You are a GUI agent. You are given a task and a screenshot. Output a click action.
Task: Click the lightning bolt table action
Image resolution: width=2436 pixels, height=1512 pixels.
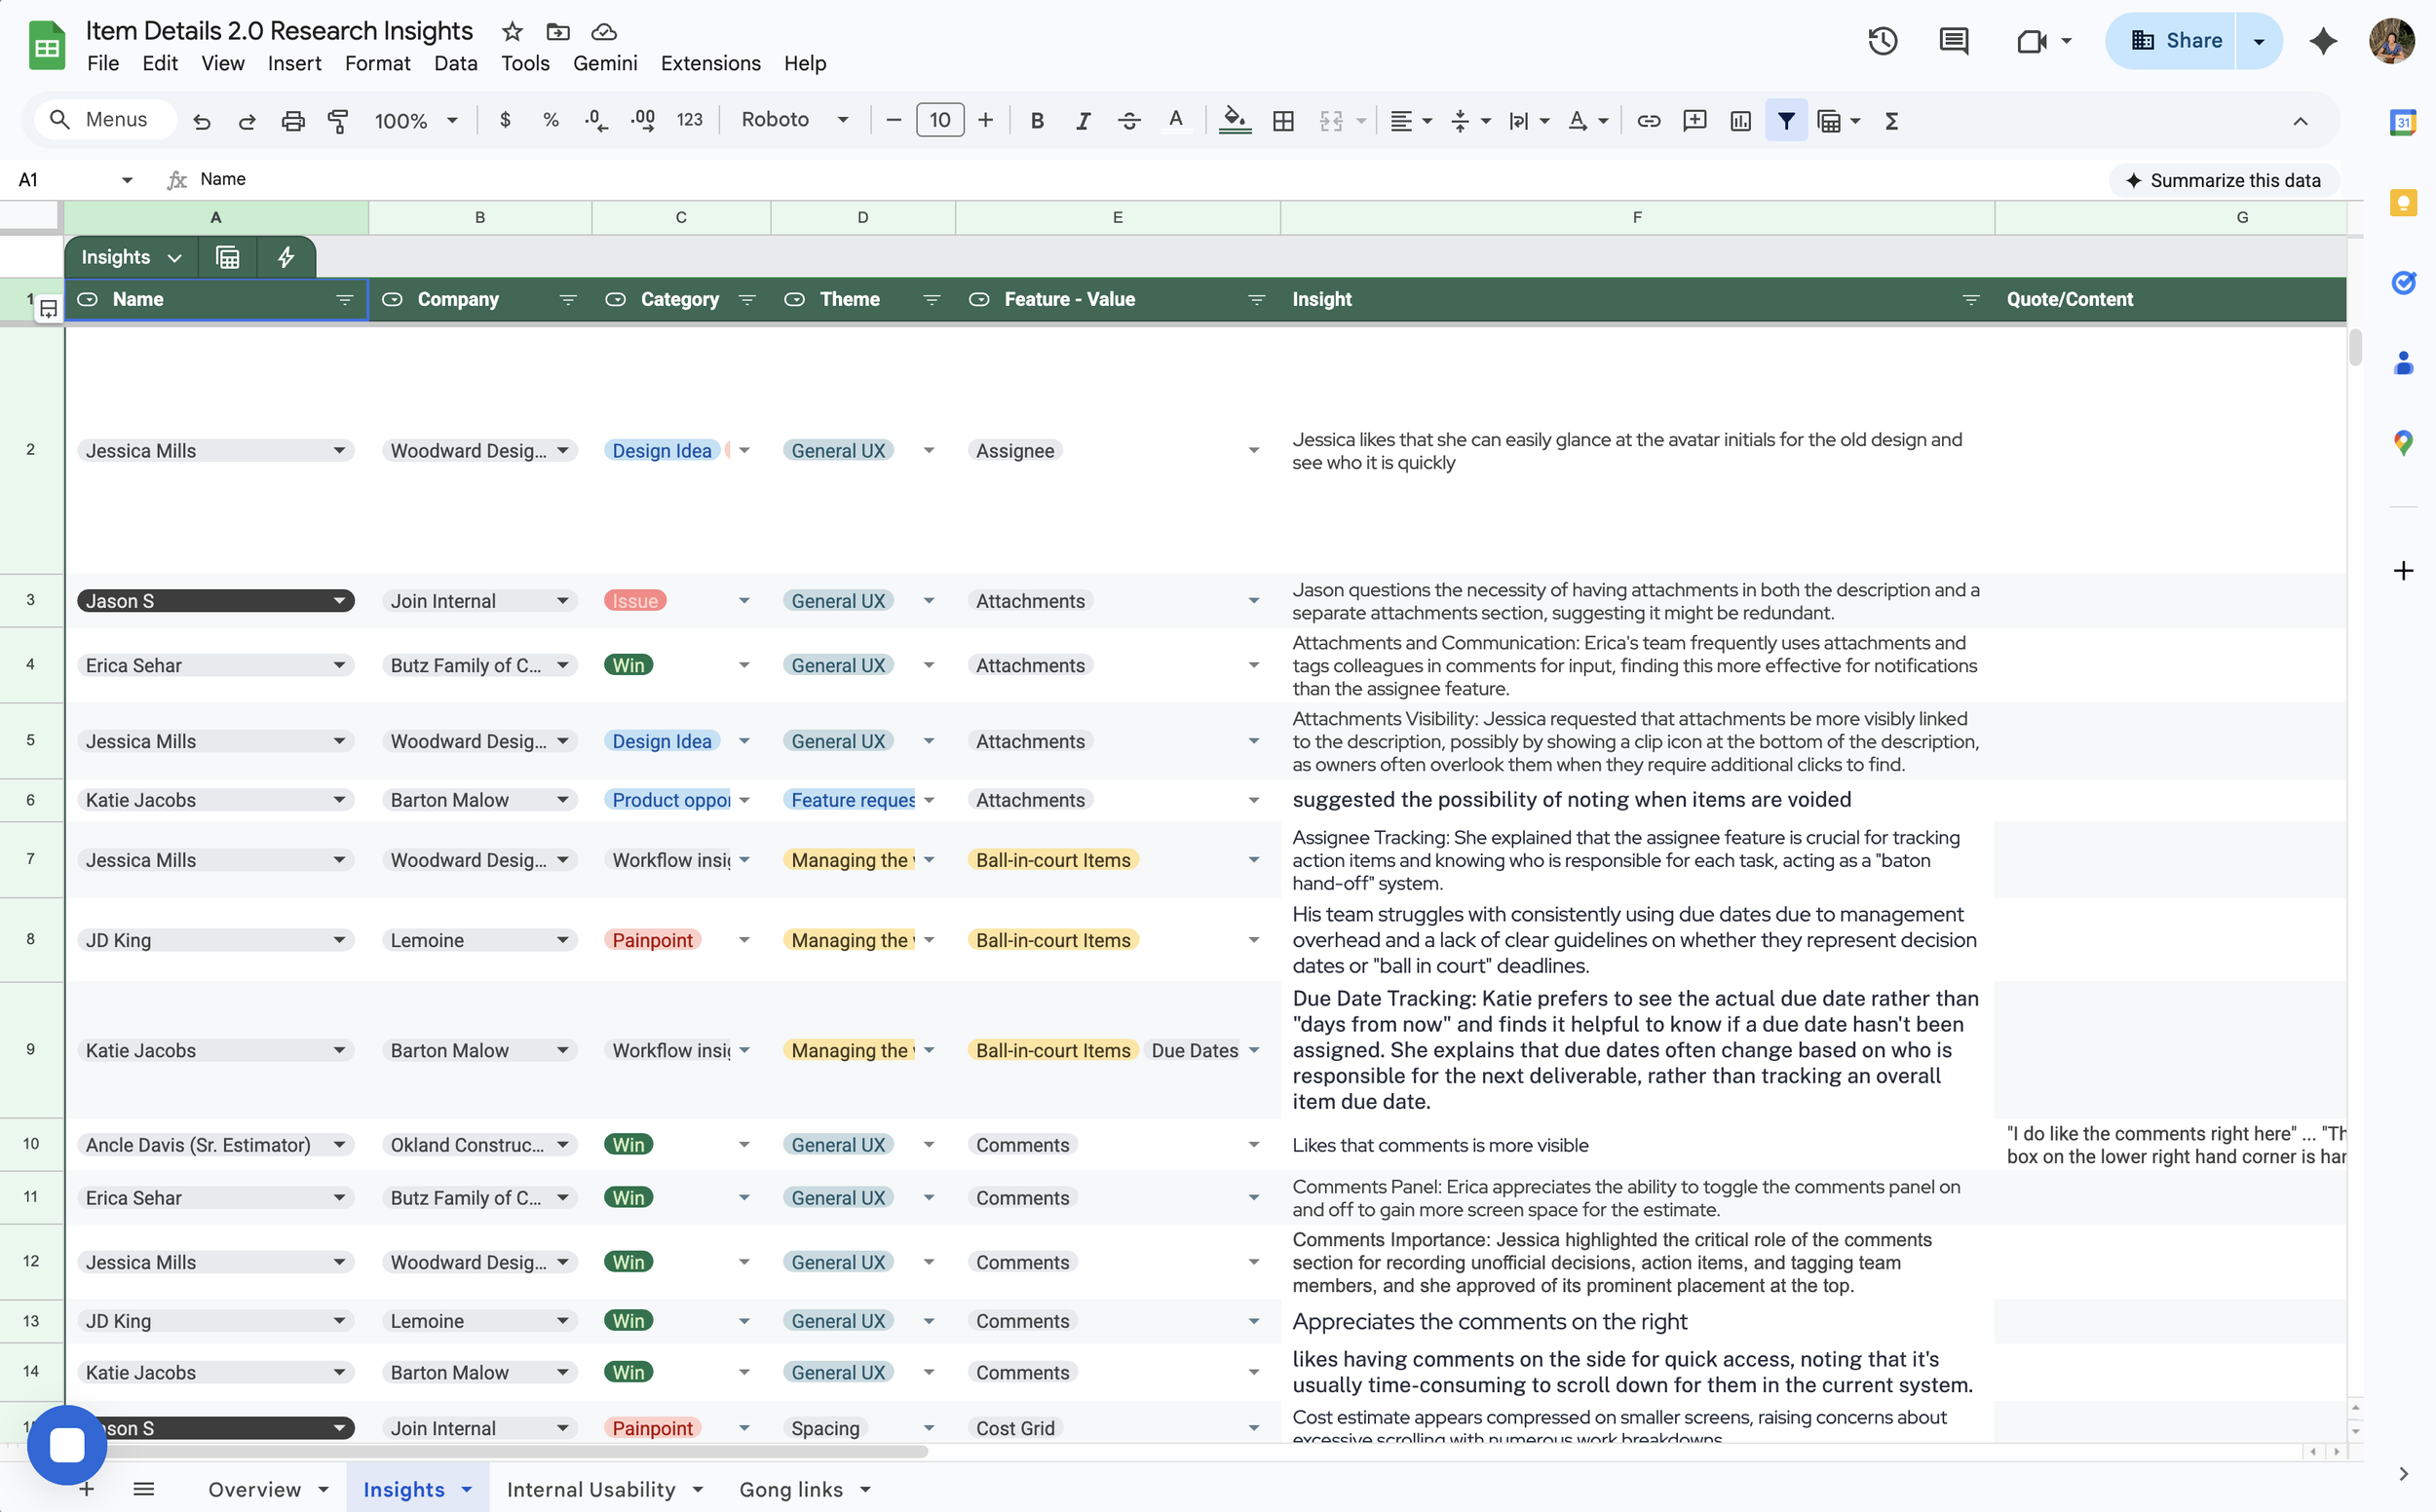click(x=286, y=257)
